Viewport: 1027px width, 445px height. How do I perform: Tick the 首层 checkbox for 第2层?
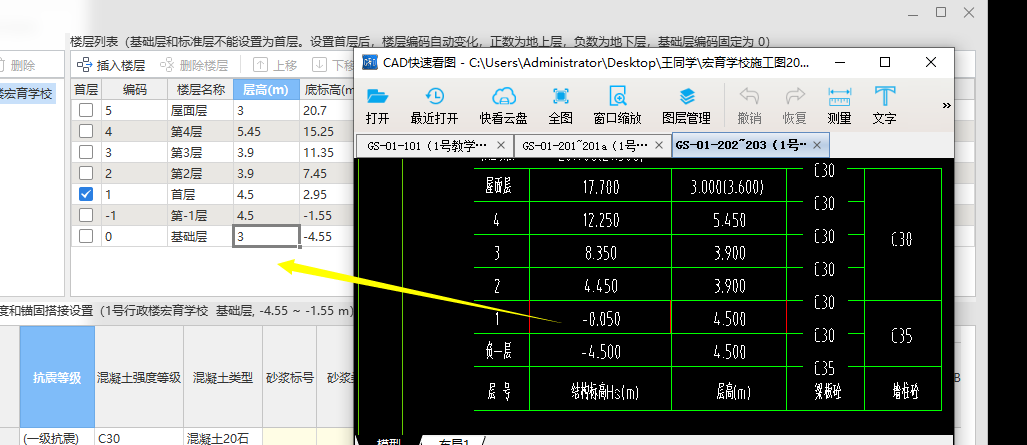(x=86, y=173)
